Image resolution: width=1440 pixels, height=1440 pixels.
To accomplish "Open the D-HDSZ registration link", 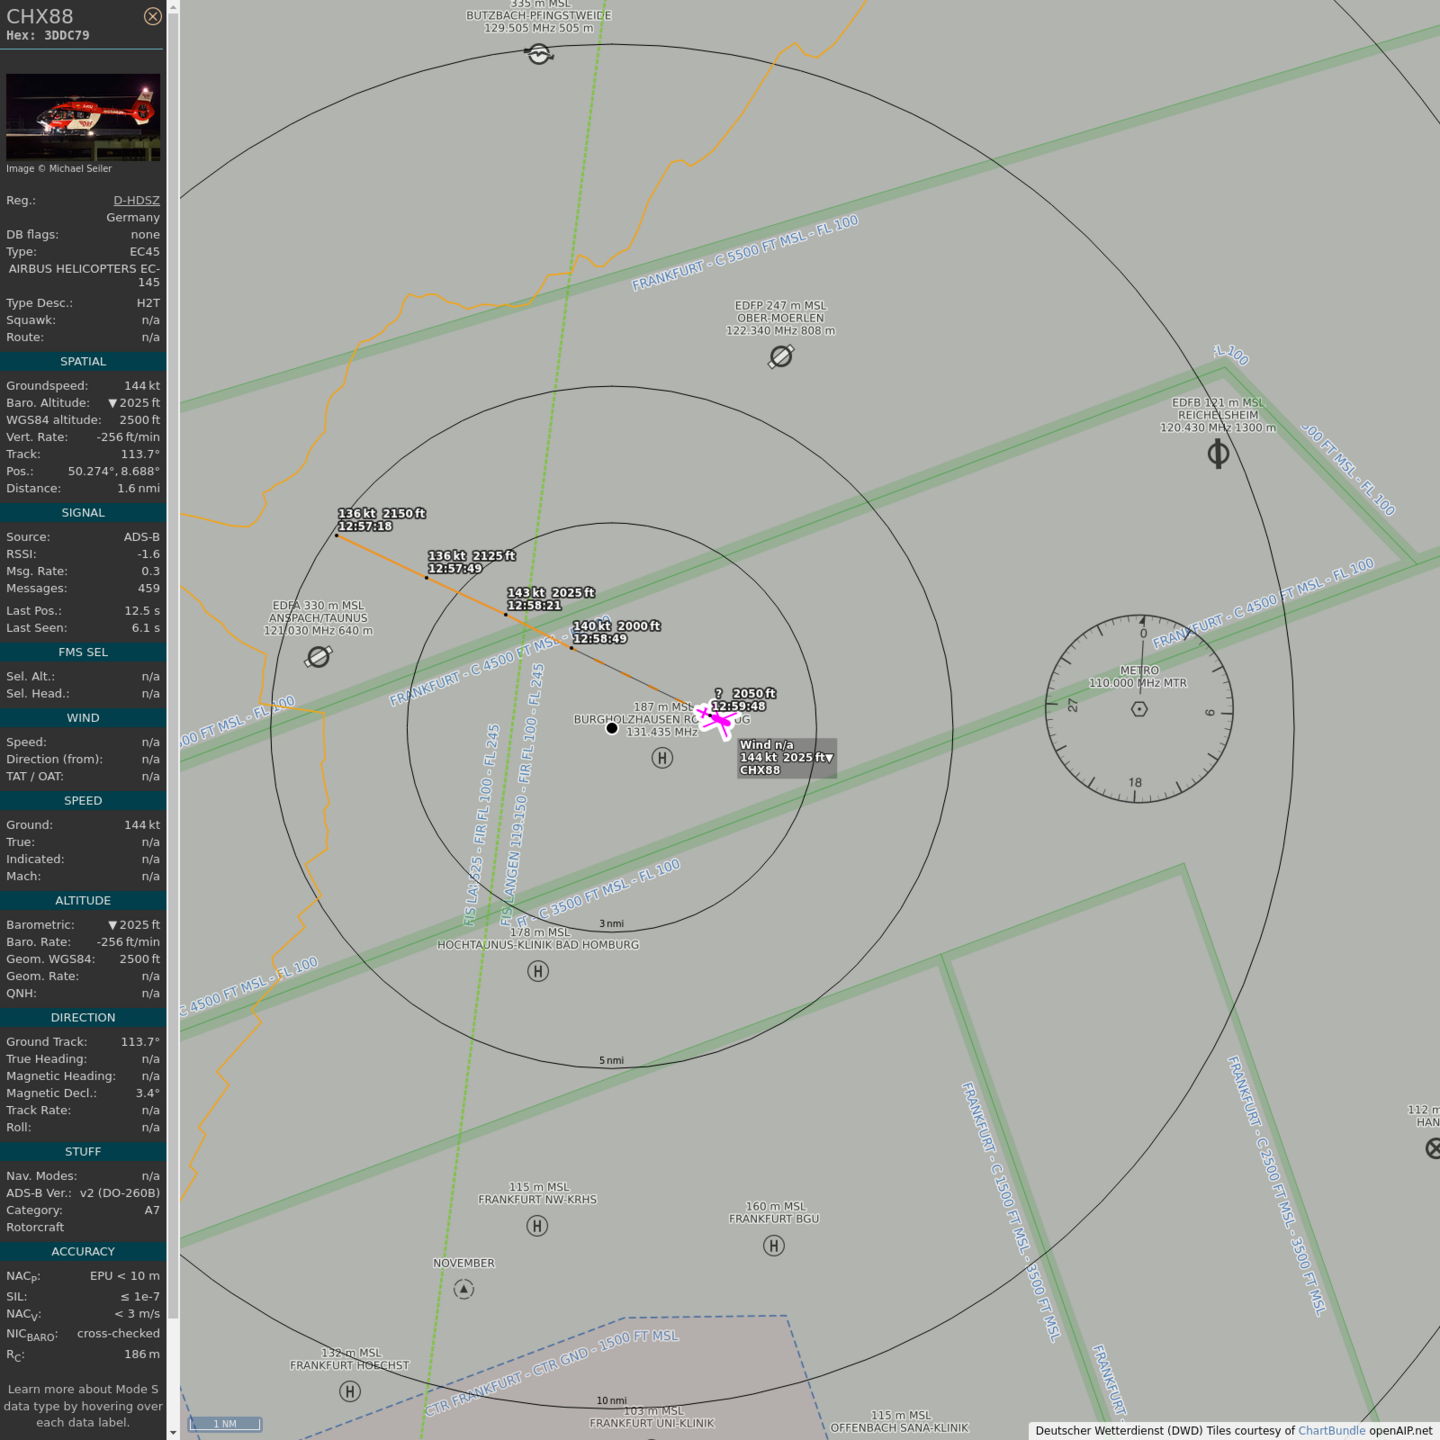I will 136,200.
